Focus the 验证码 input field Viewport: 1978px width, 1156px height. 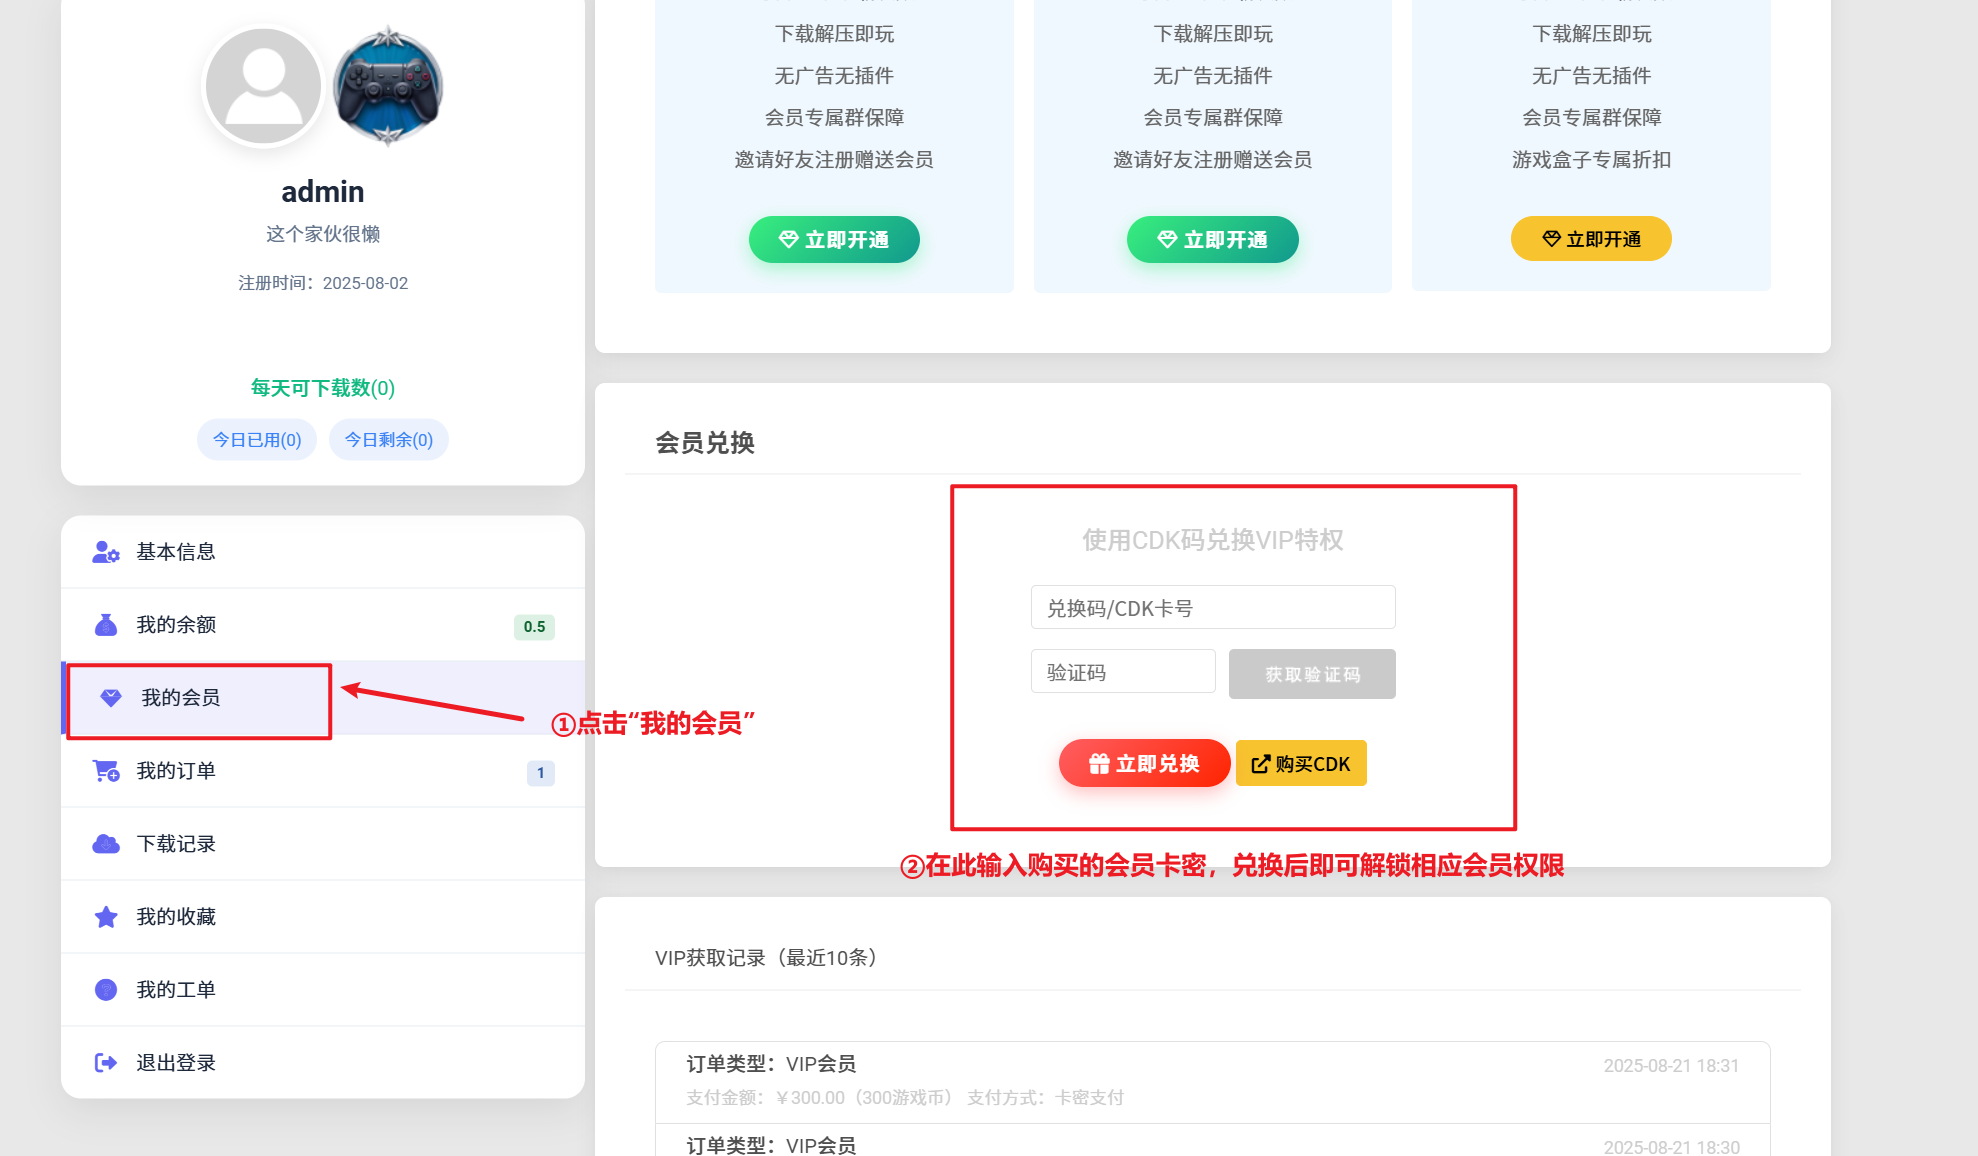point(1123,672)
